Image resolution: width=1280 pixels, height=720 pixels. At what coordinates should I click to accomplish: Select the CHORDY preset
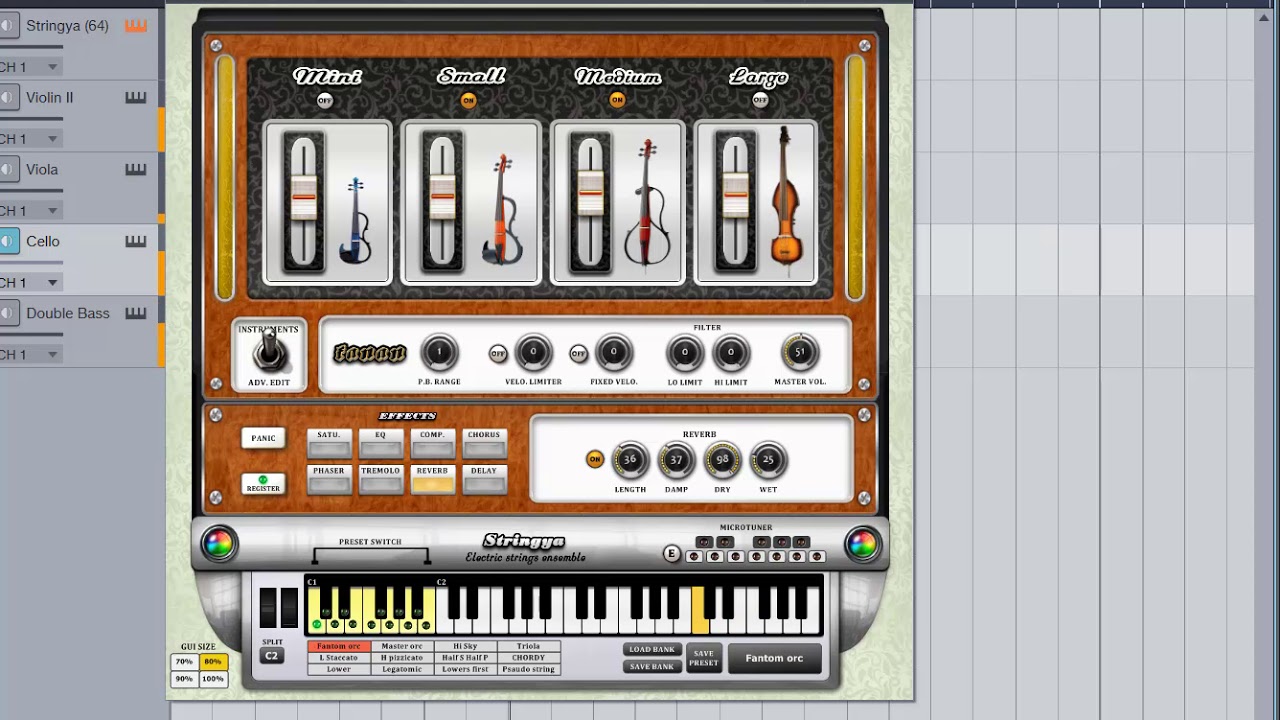click(528, 658)
